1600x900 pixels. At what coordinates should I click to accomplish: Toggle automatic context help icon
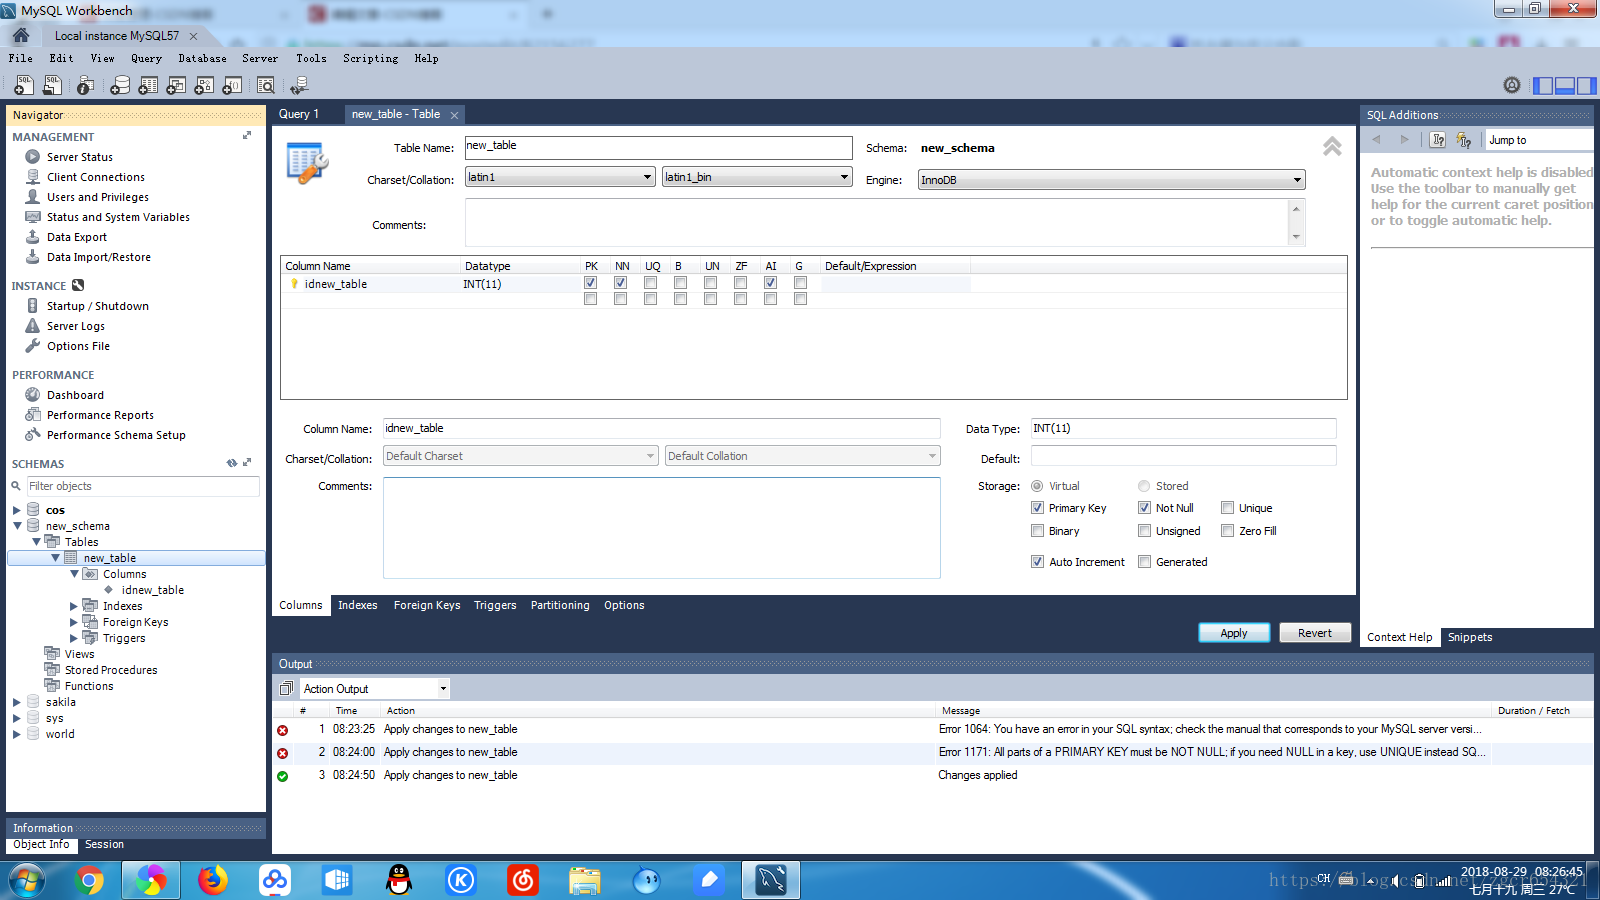(x=1464, y=140)
